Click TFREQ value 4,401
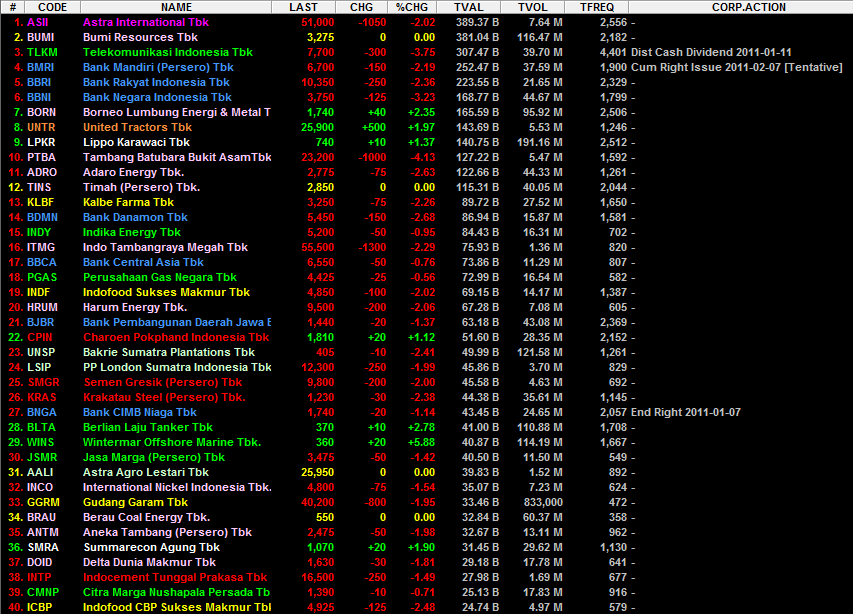 pyautogui.click(x=613, y=52)
